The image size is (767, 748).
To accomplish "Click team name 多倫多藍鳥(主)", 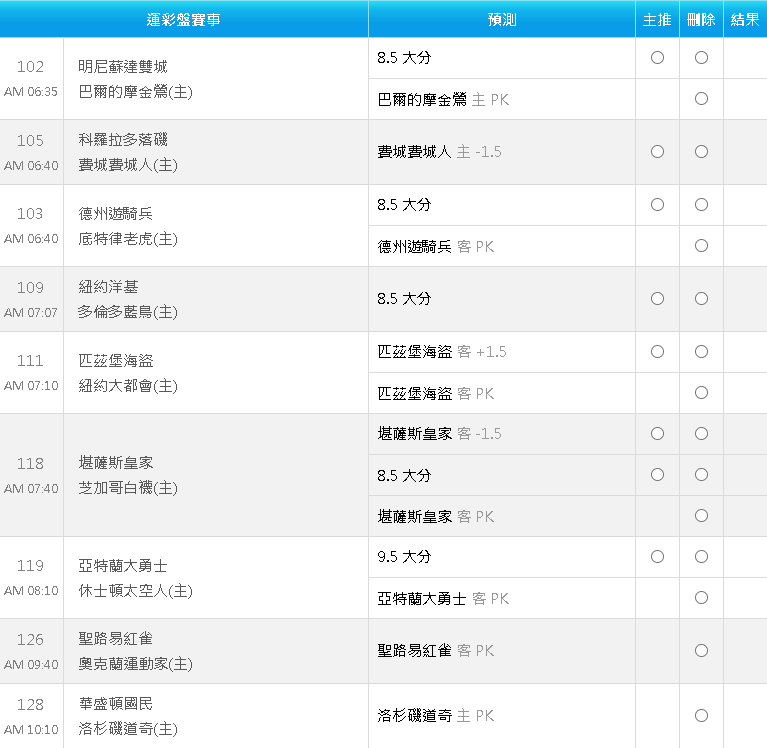I will pos(128,312).
